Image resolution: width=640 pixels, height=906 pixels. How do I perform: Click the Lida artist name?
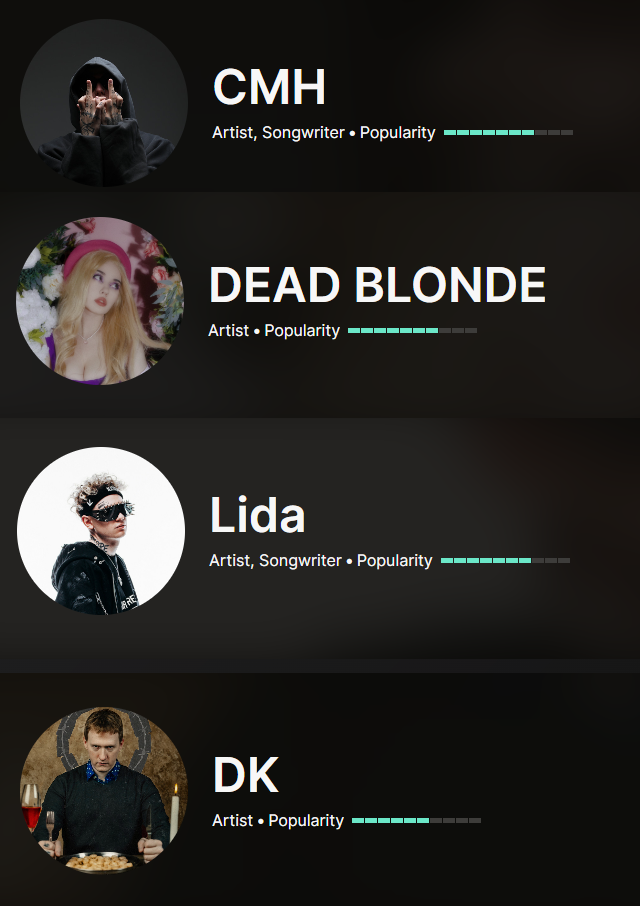[x=257, y=514]
